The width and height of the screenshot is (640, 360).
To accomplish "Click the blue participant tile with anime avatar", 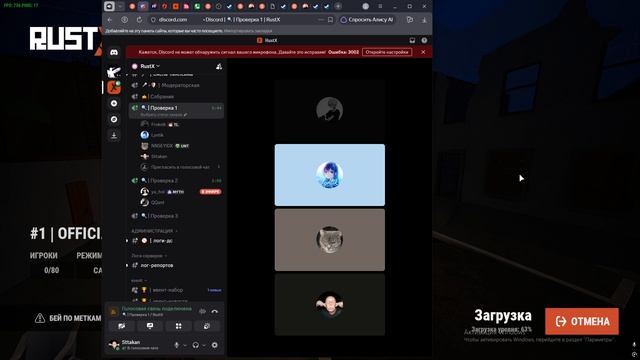I will (330, 175).
